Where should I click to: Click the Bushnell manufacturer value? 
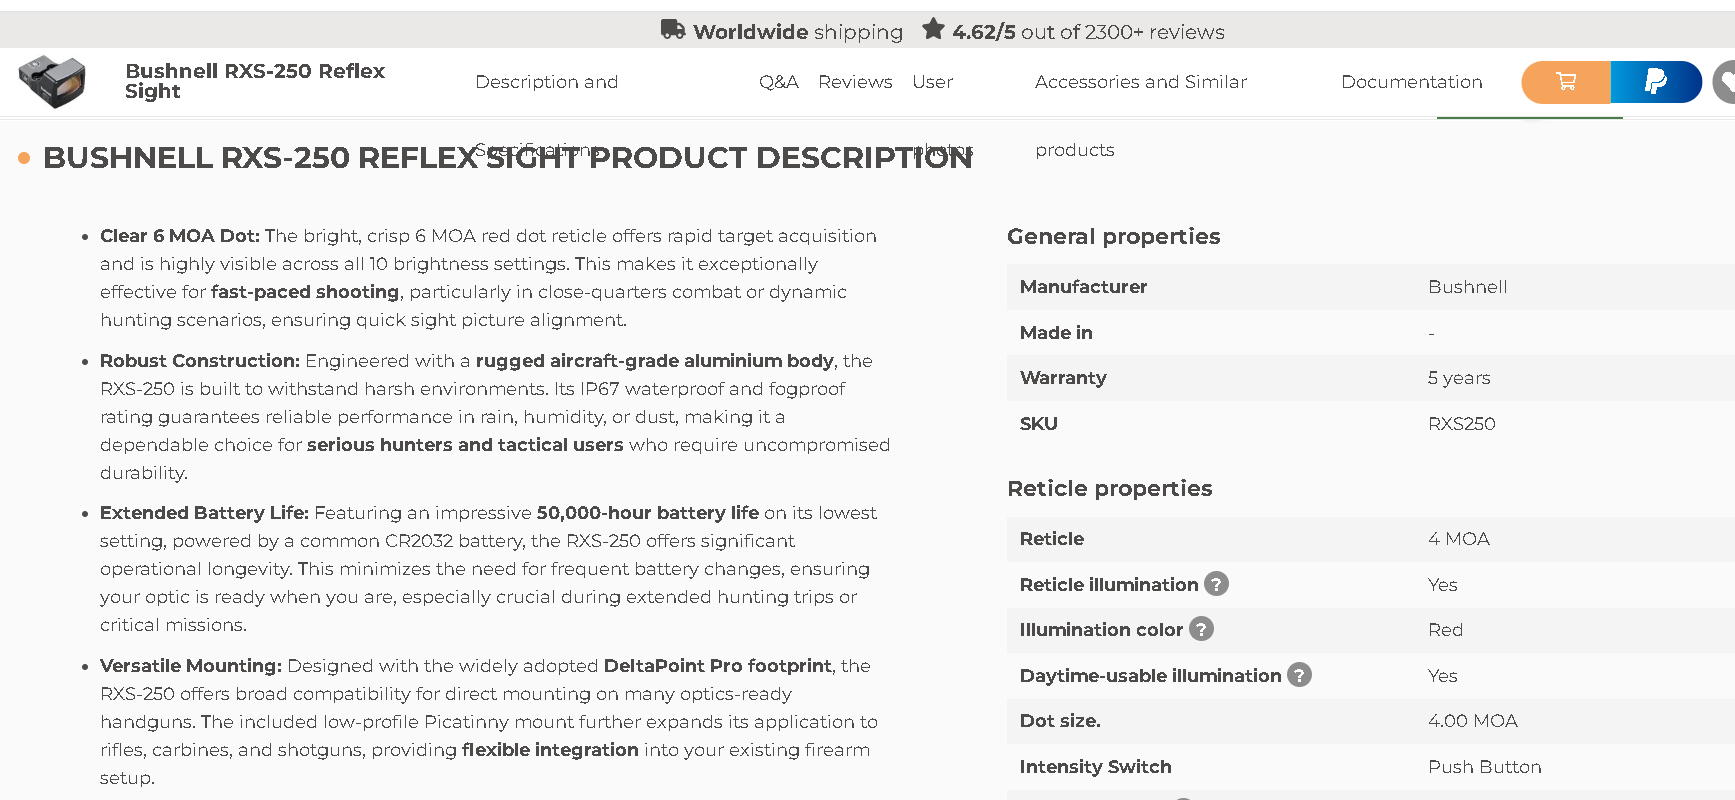click(x=1467, y=287)
